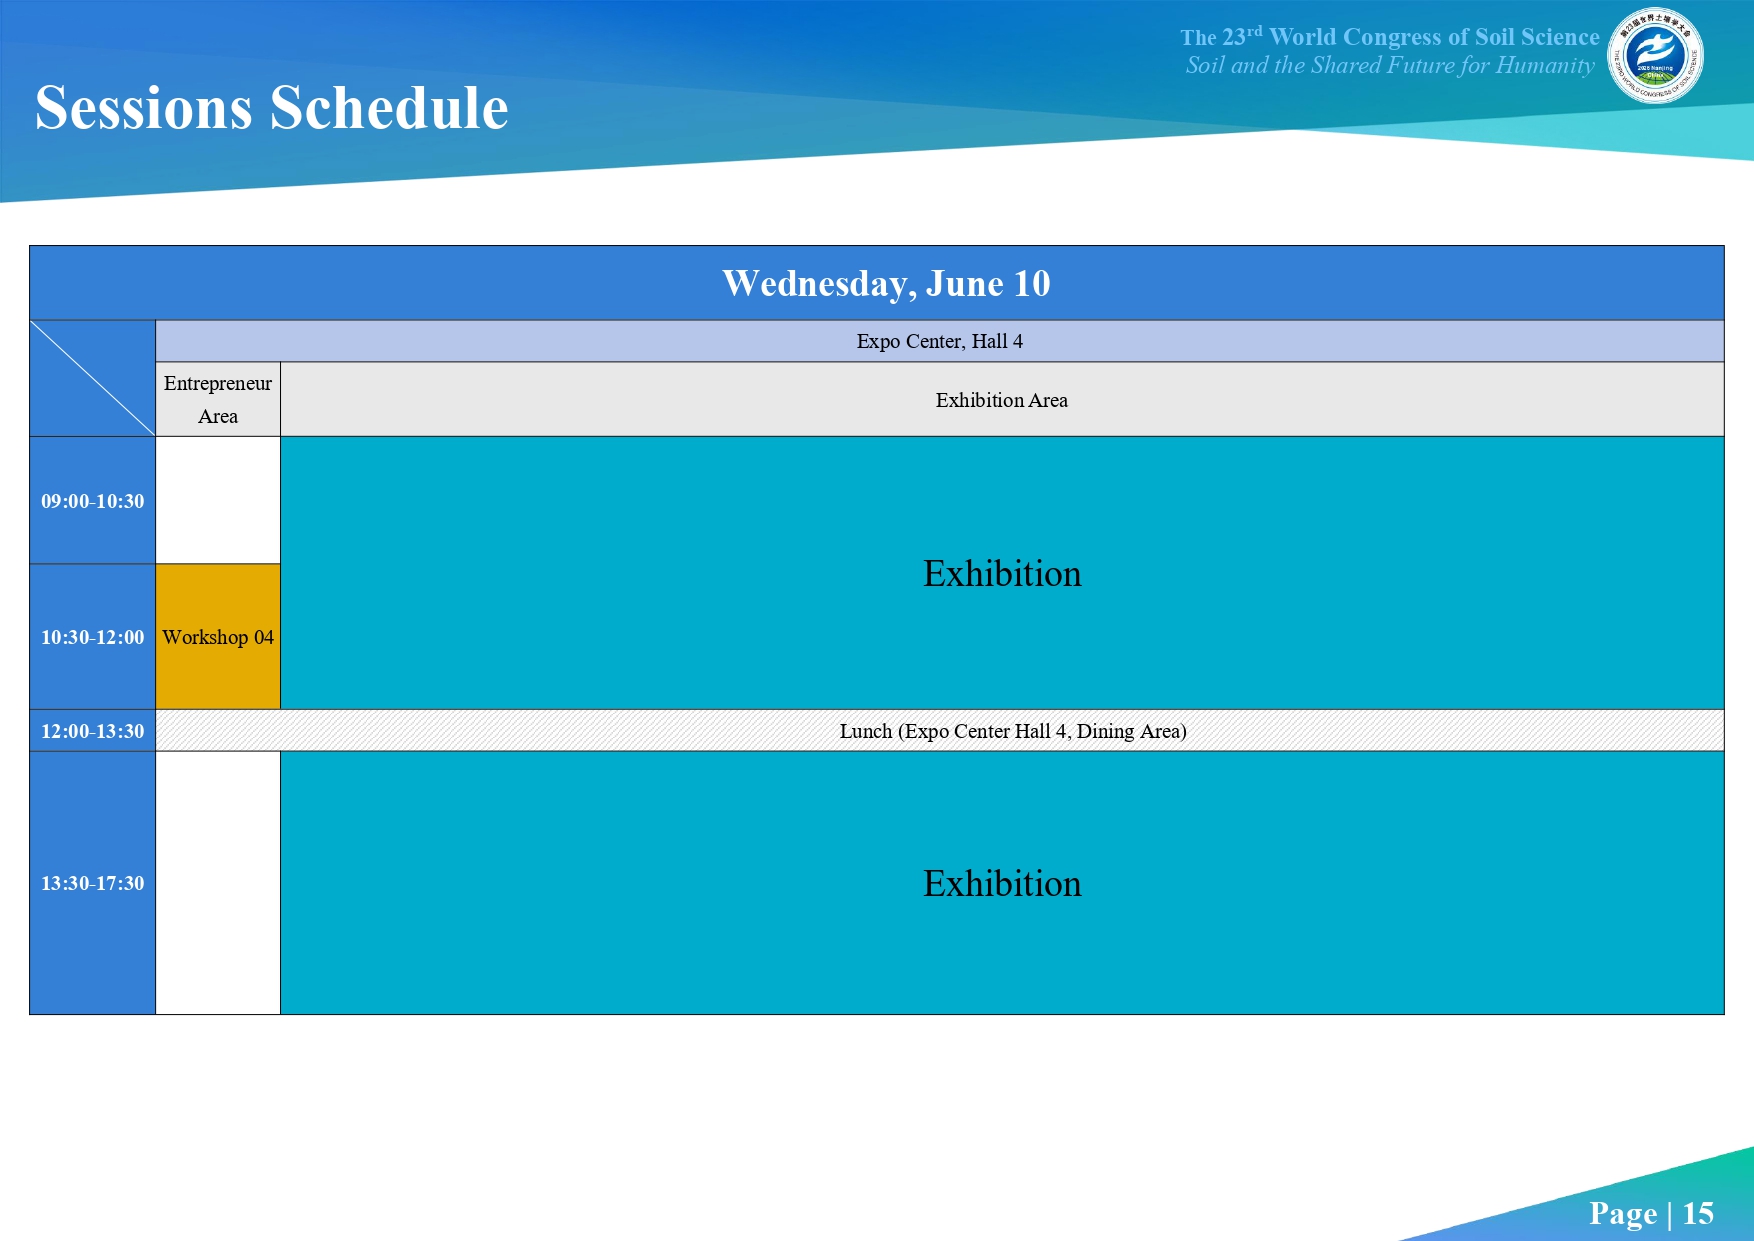1754x1241 pixels.
Task: Click the Exhibition Area column header
Action: (x=1002, y=399)
